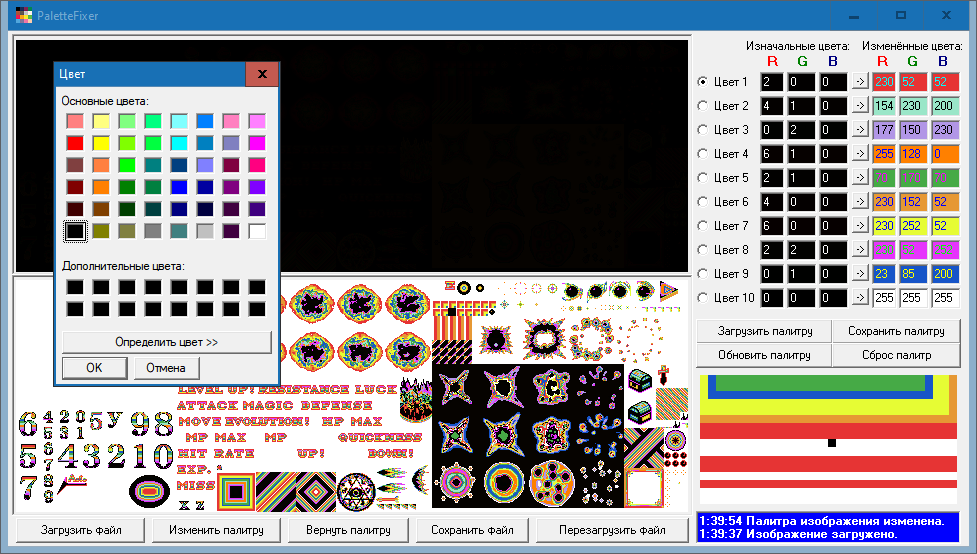Click Вернуть палитру button
977x554 pixels.
tap(348, 530)
